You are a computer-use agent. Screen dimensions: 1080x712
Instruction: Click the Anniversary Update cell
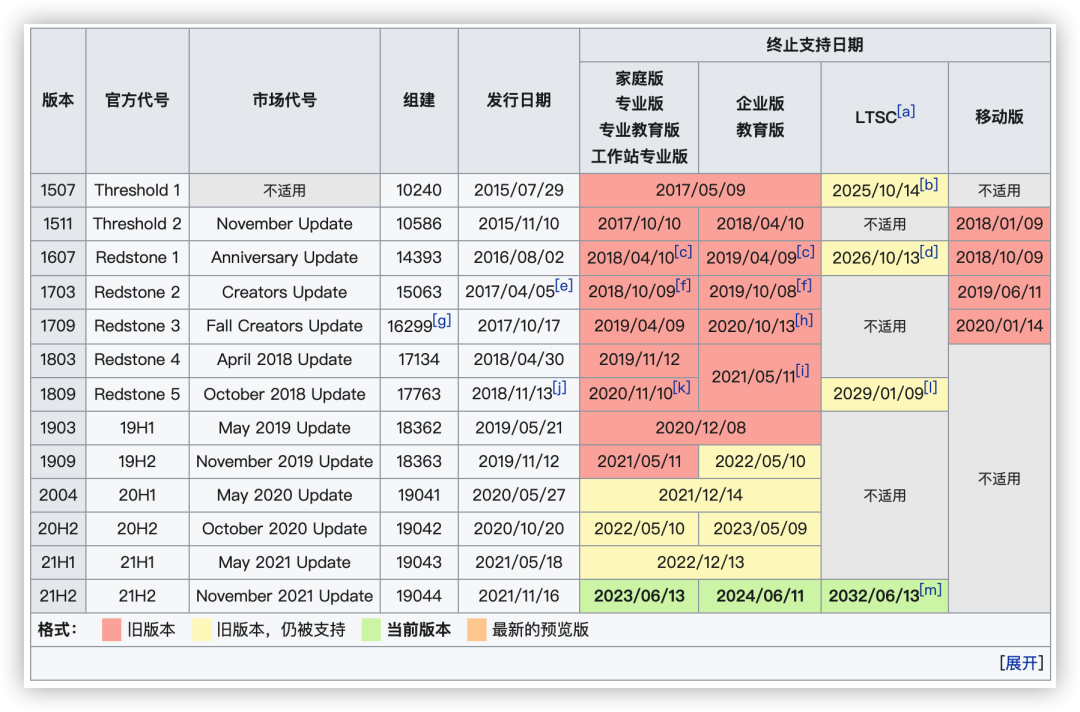[x=284, y=258]
